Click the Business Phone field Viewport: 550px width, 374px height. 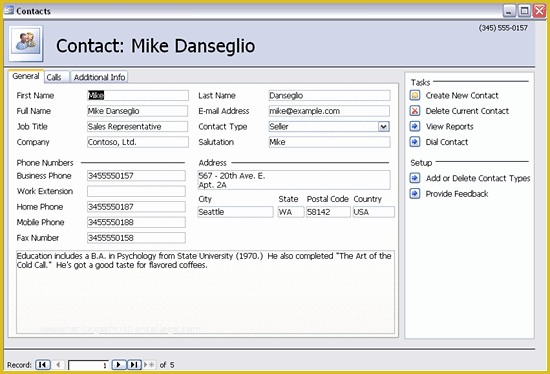(x=136, y=175)
